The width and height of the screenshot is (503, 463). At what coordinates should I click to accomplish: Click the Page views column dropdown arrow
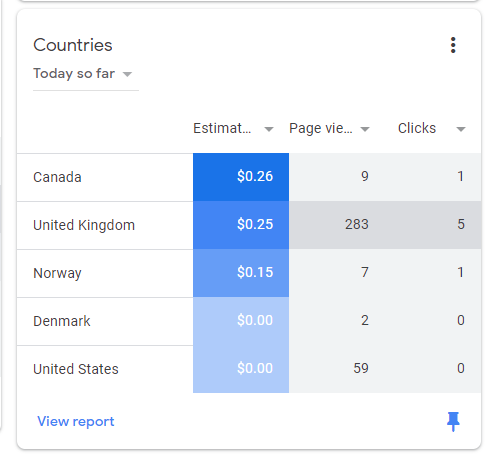(365, 129)
